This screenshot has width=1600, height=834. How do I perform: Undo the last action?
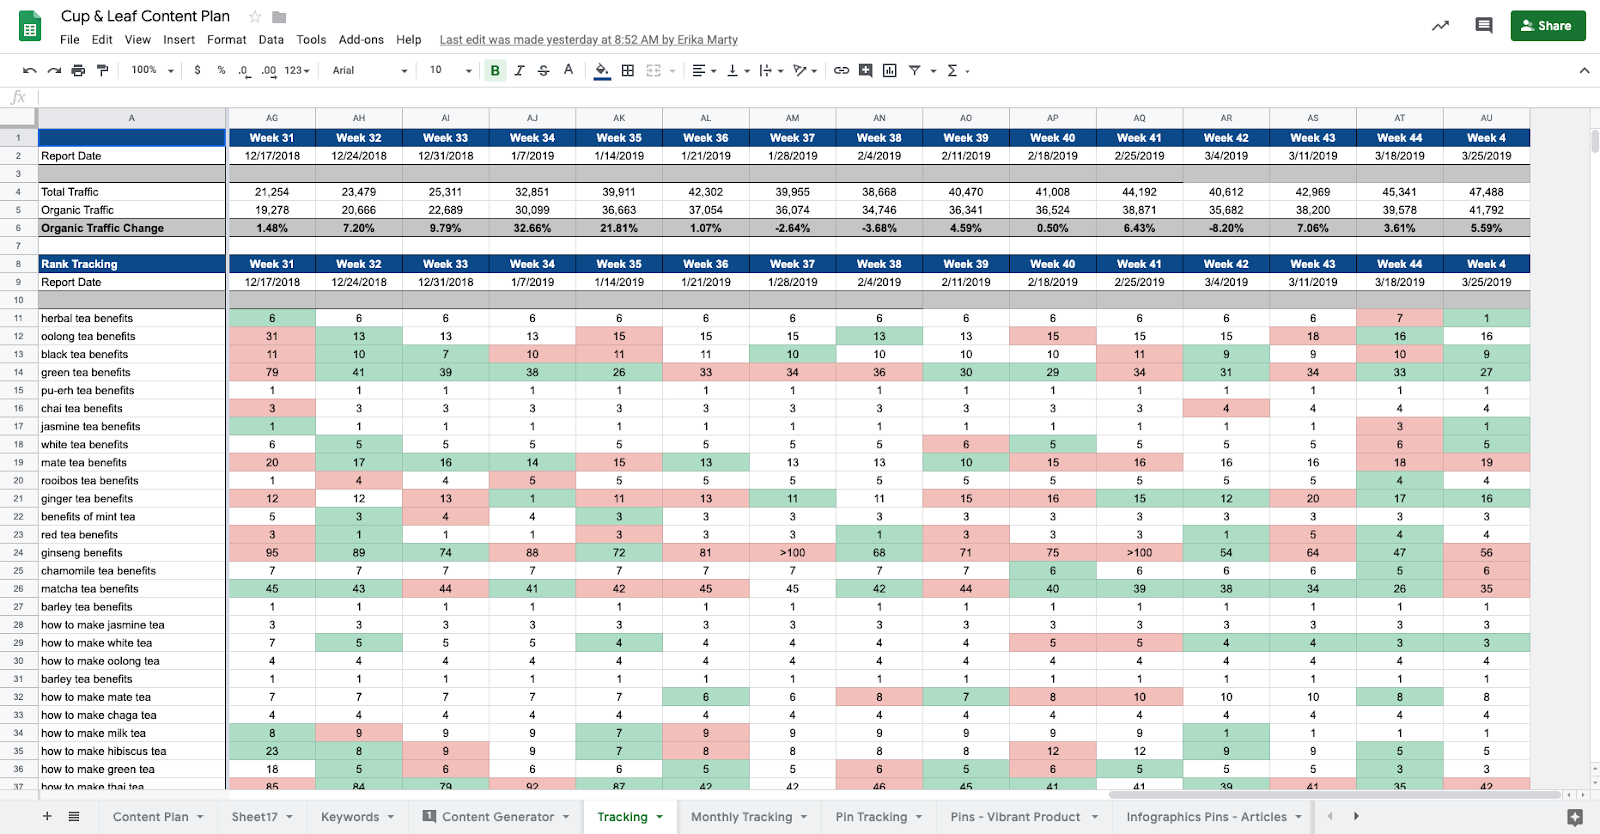click(30, 71)
